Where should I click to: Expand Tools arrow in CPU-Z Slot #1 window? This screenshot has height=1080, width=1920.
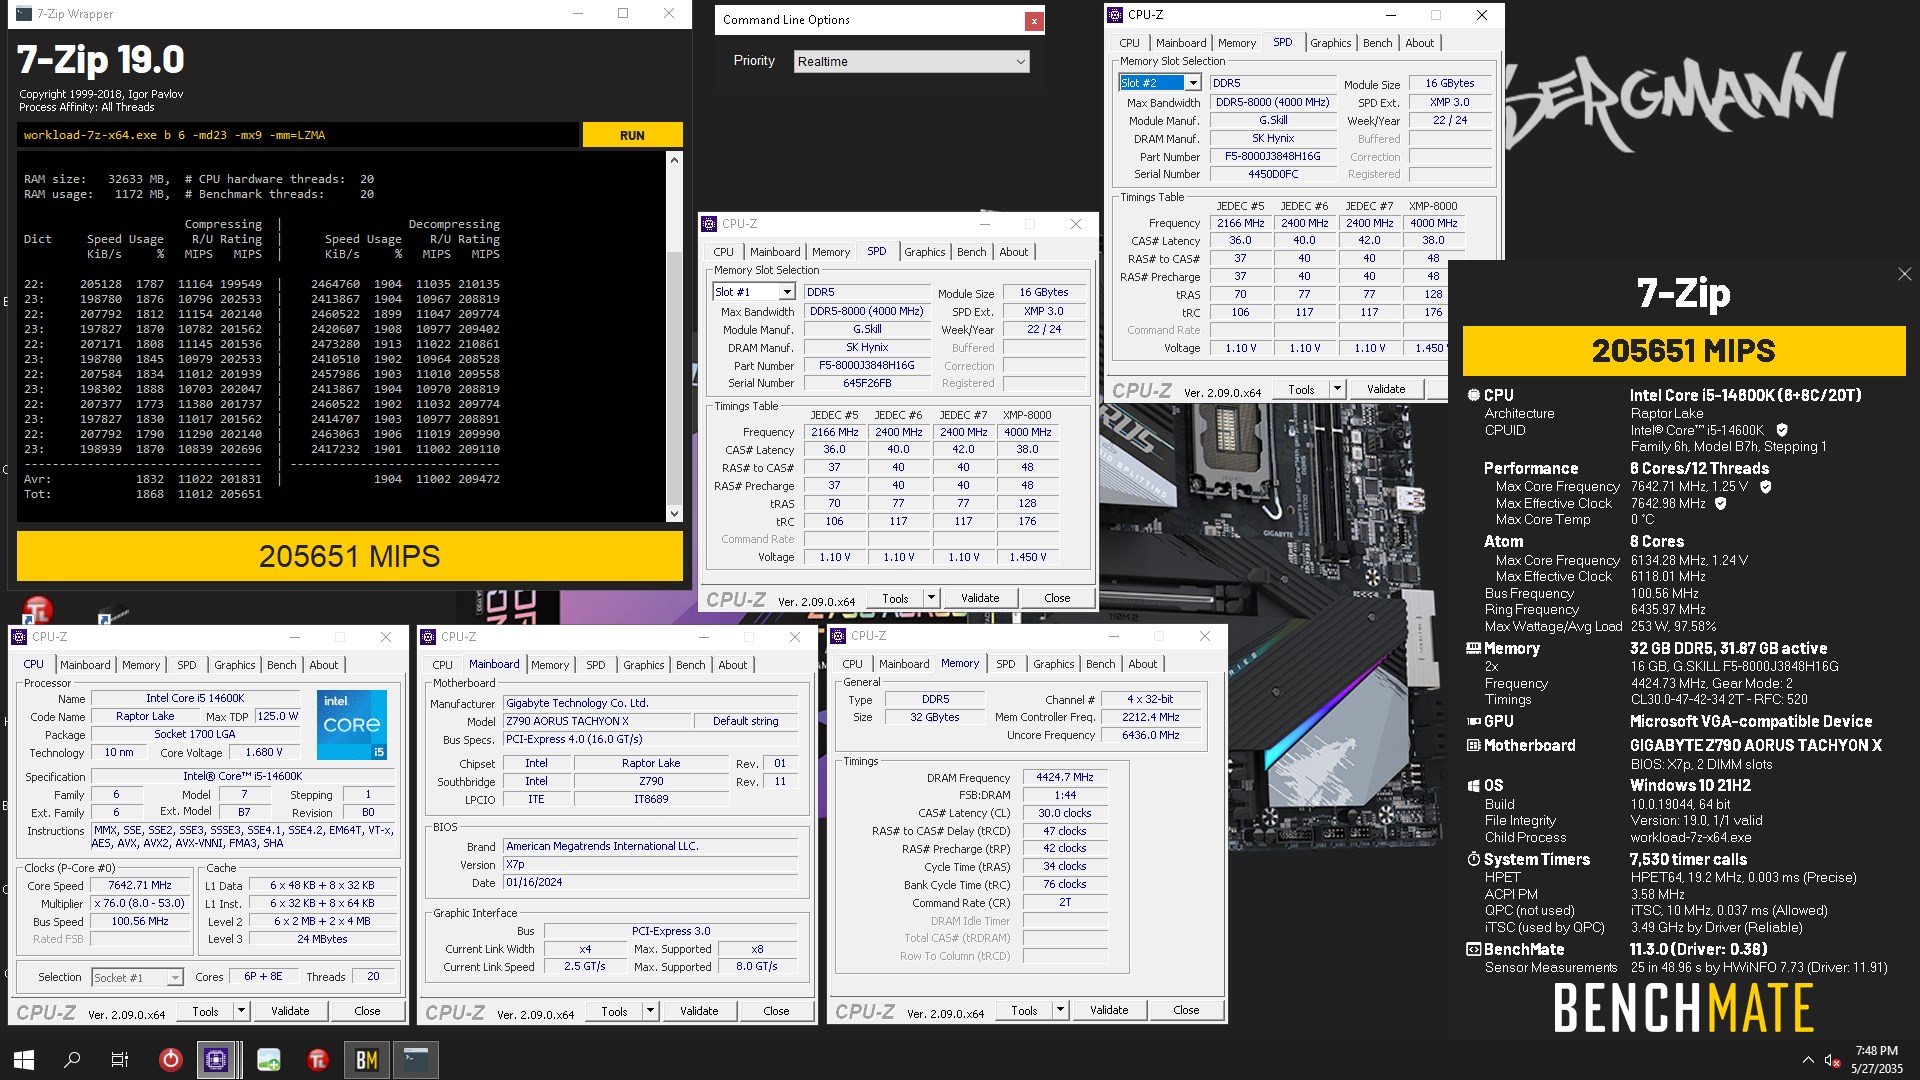[931, 598]
